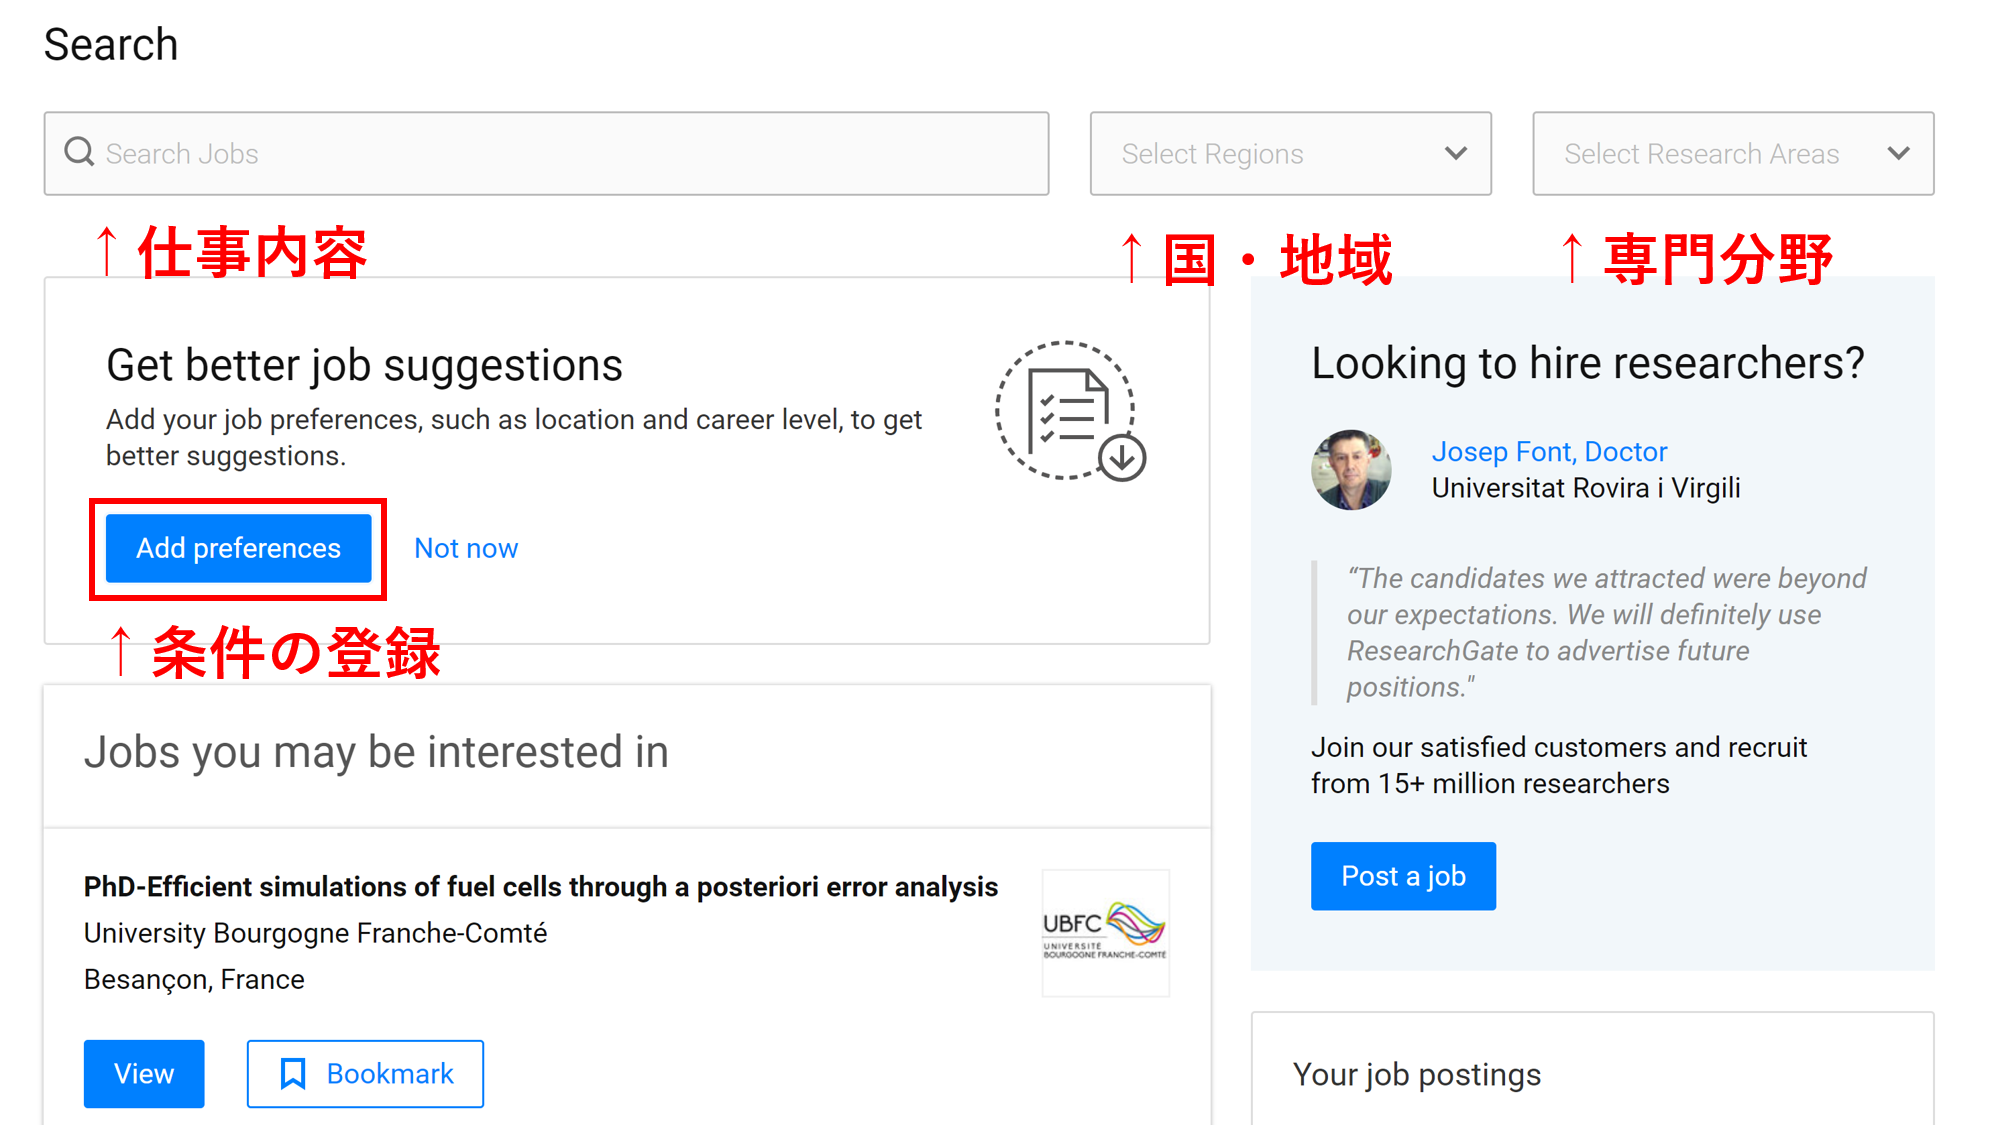The image size is (1990, 1125).
Task: Expand the Your job postings section
Action: (x=1417, y=1074)
